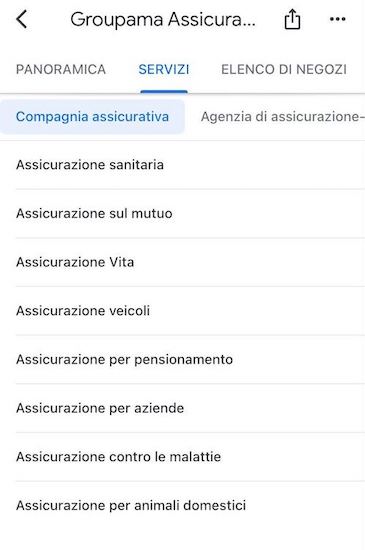365x550 pixels.
Task: Select the Agenzia di assicurazione chip
Action: pyautogui.click(x=283, y=116)
